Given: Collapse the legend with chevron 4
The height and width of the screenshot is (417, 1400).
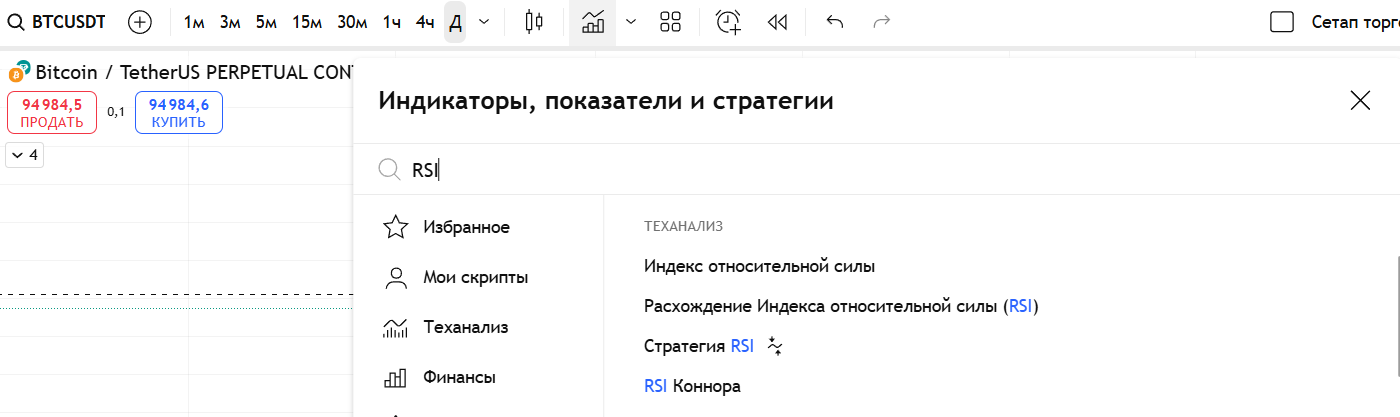Looking at the screenshot, I should point(25,155).
